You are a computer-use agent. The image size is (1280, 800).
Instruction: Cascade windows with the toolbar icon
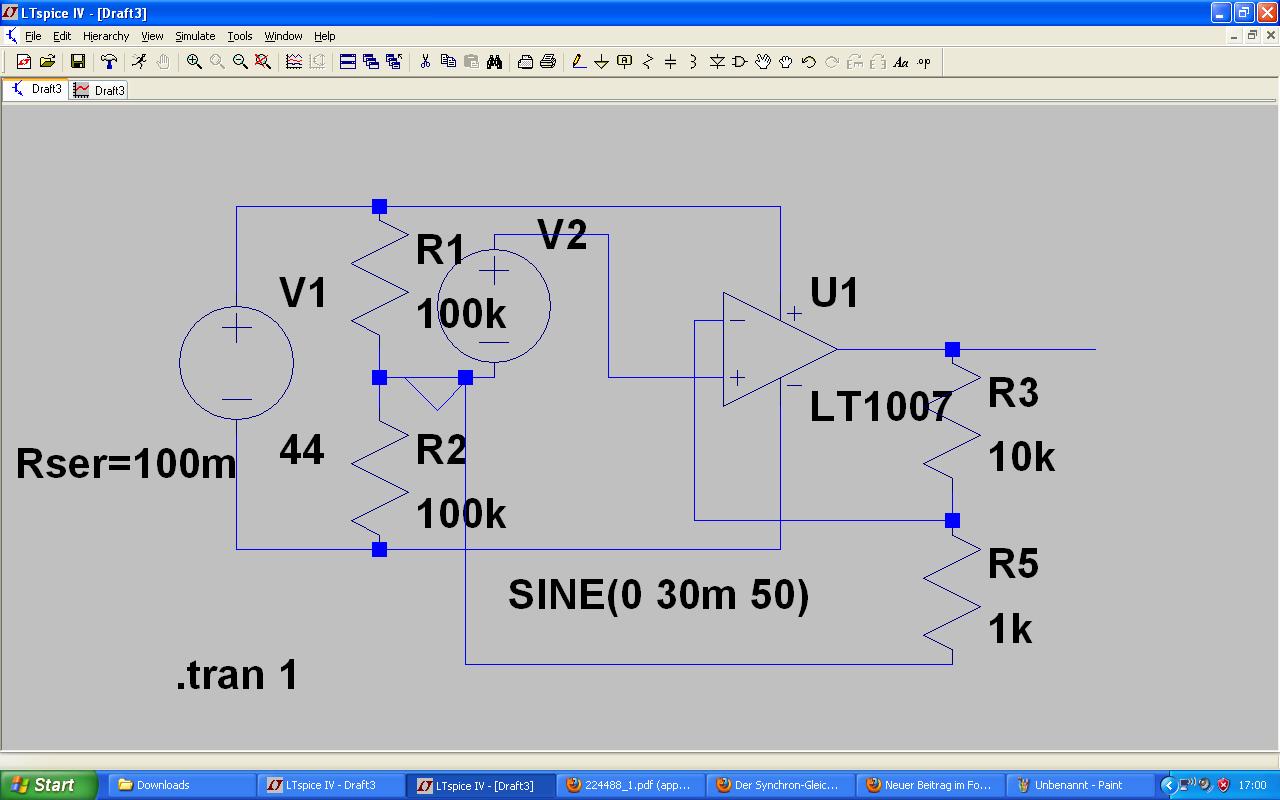(x=371, y=62)
